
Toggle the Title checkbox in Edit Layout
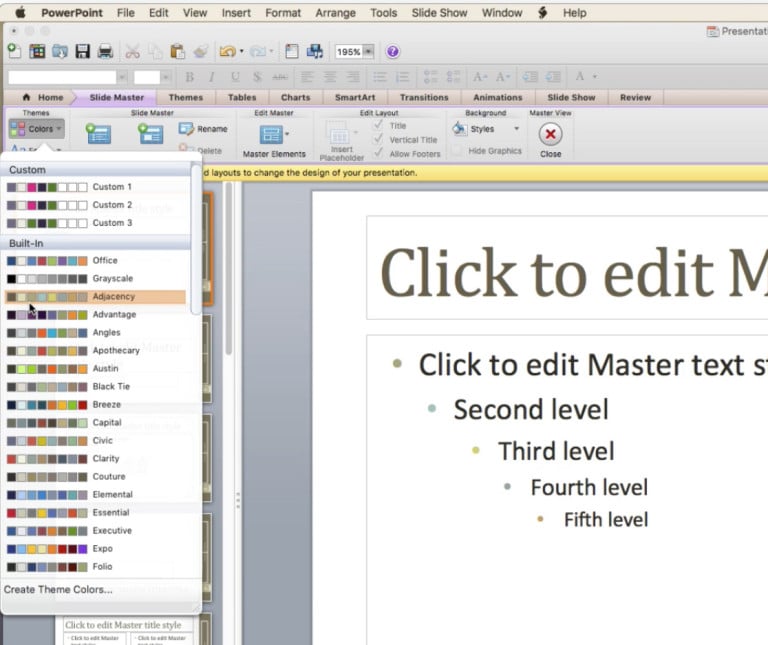(x=378, y=125)
